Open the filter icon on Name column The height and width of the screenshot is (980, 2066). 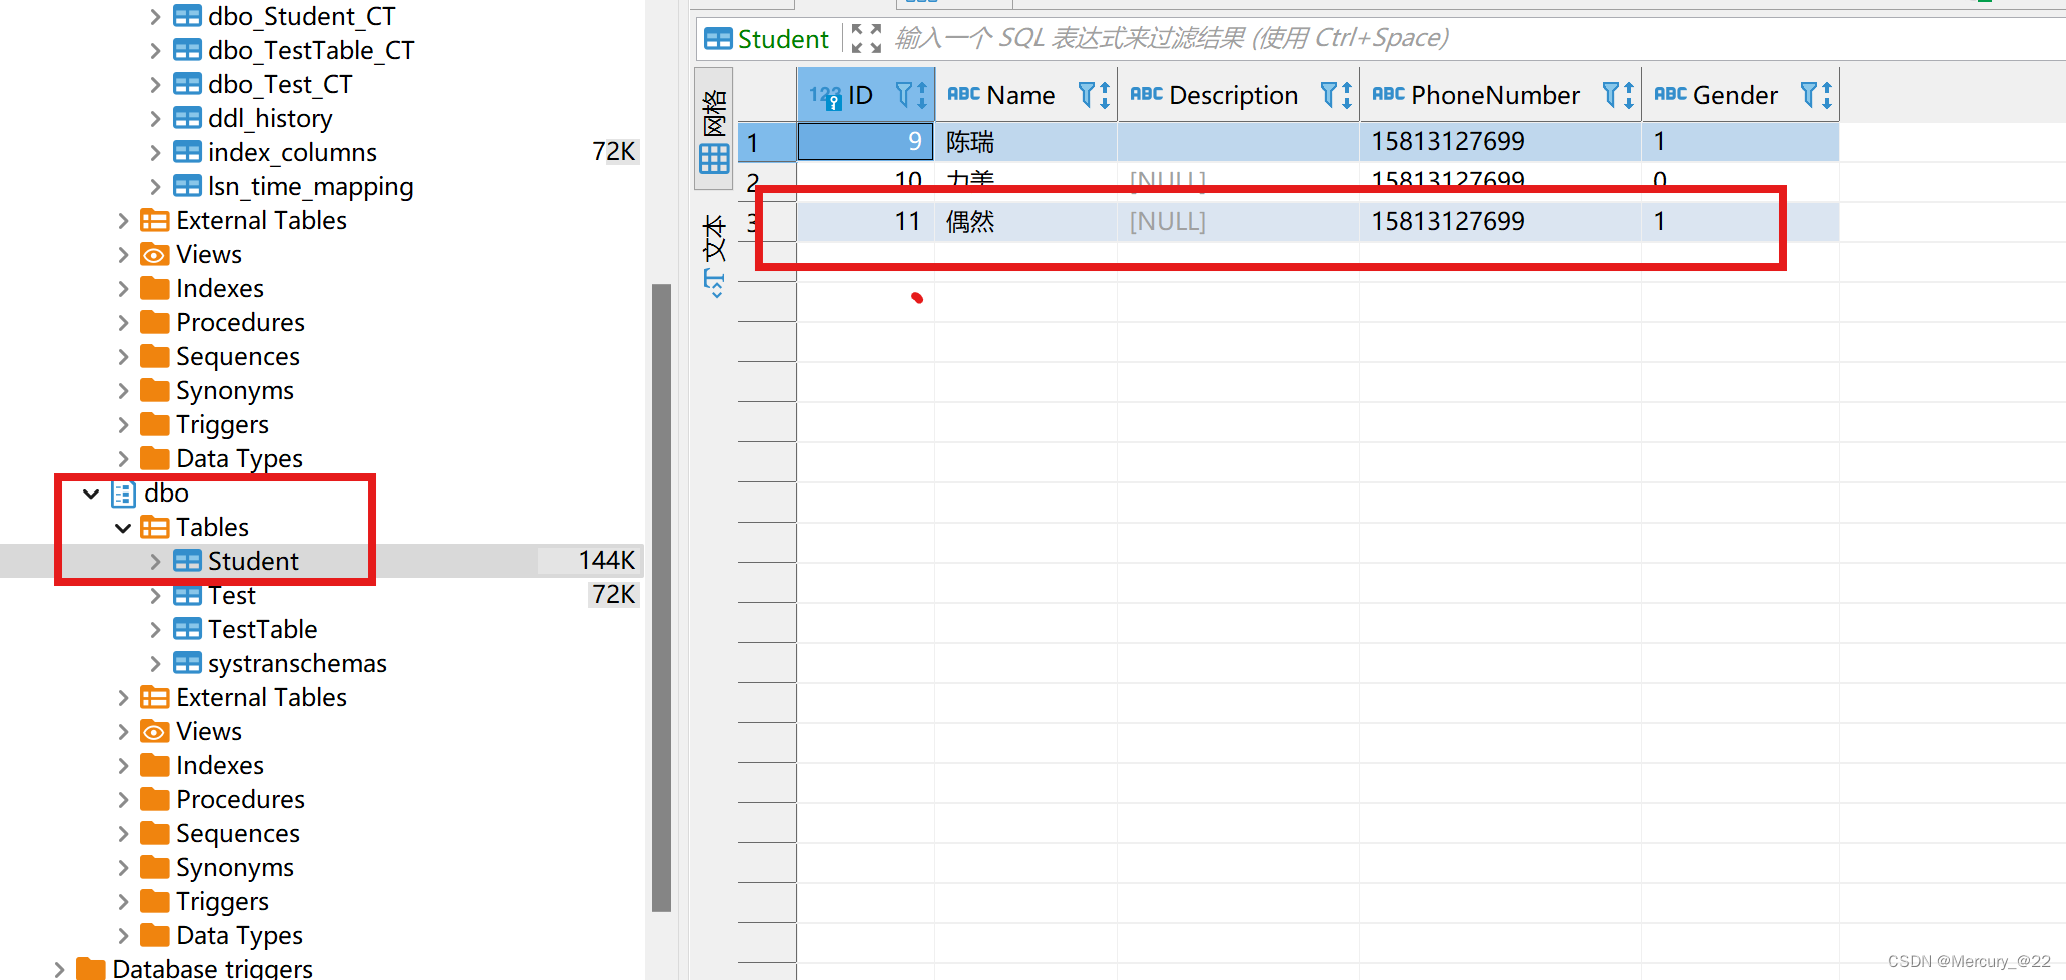pos(1086,94)
